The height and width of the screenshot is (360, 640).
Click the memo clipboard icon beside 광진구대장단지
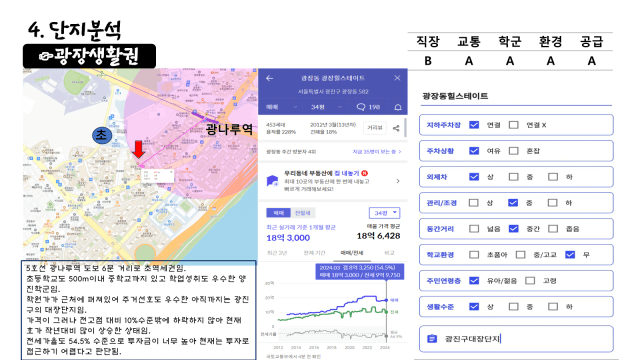(432, 339)
